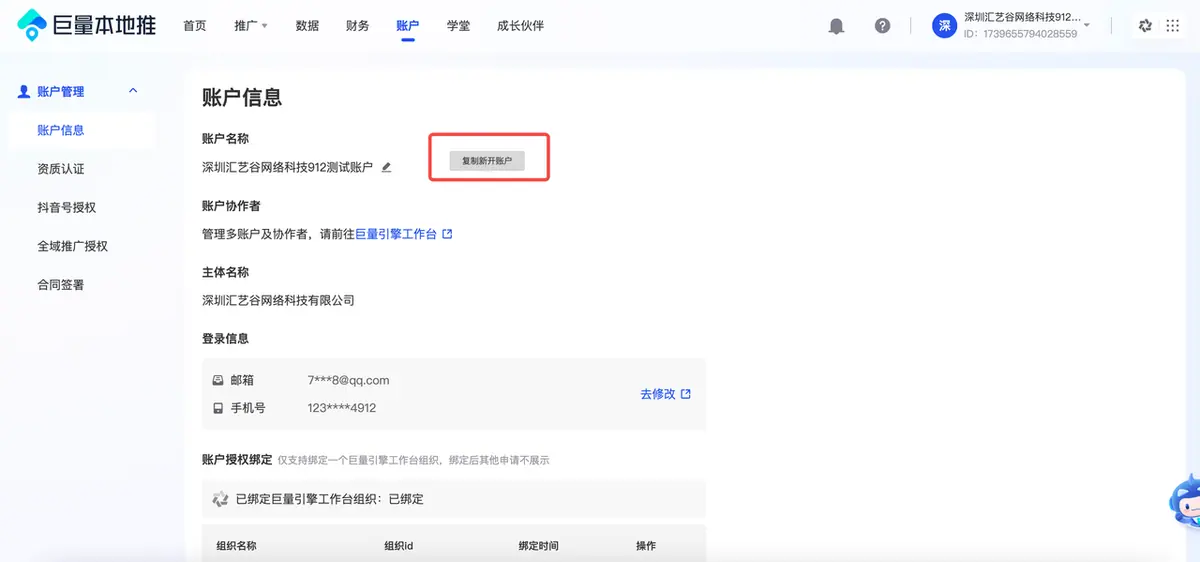Expand the 推广 dropdown menu
The image size is (1200, 562).
point(251,26)
